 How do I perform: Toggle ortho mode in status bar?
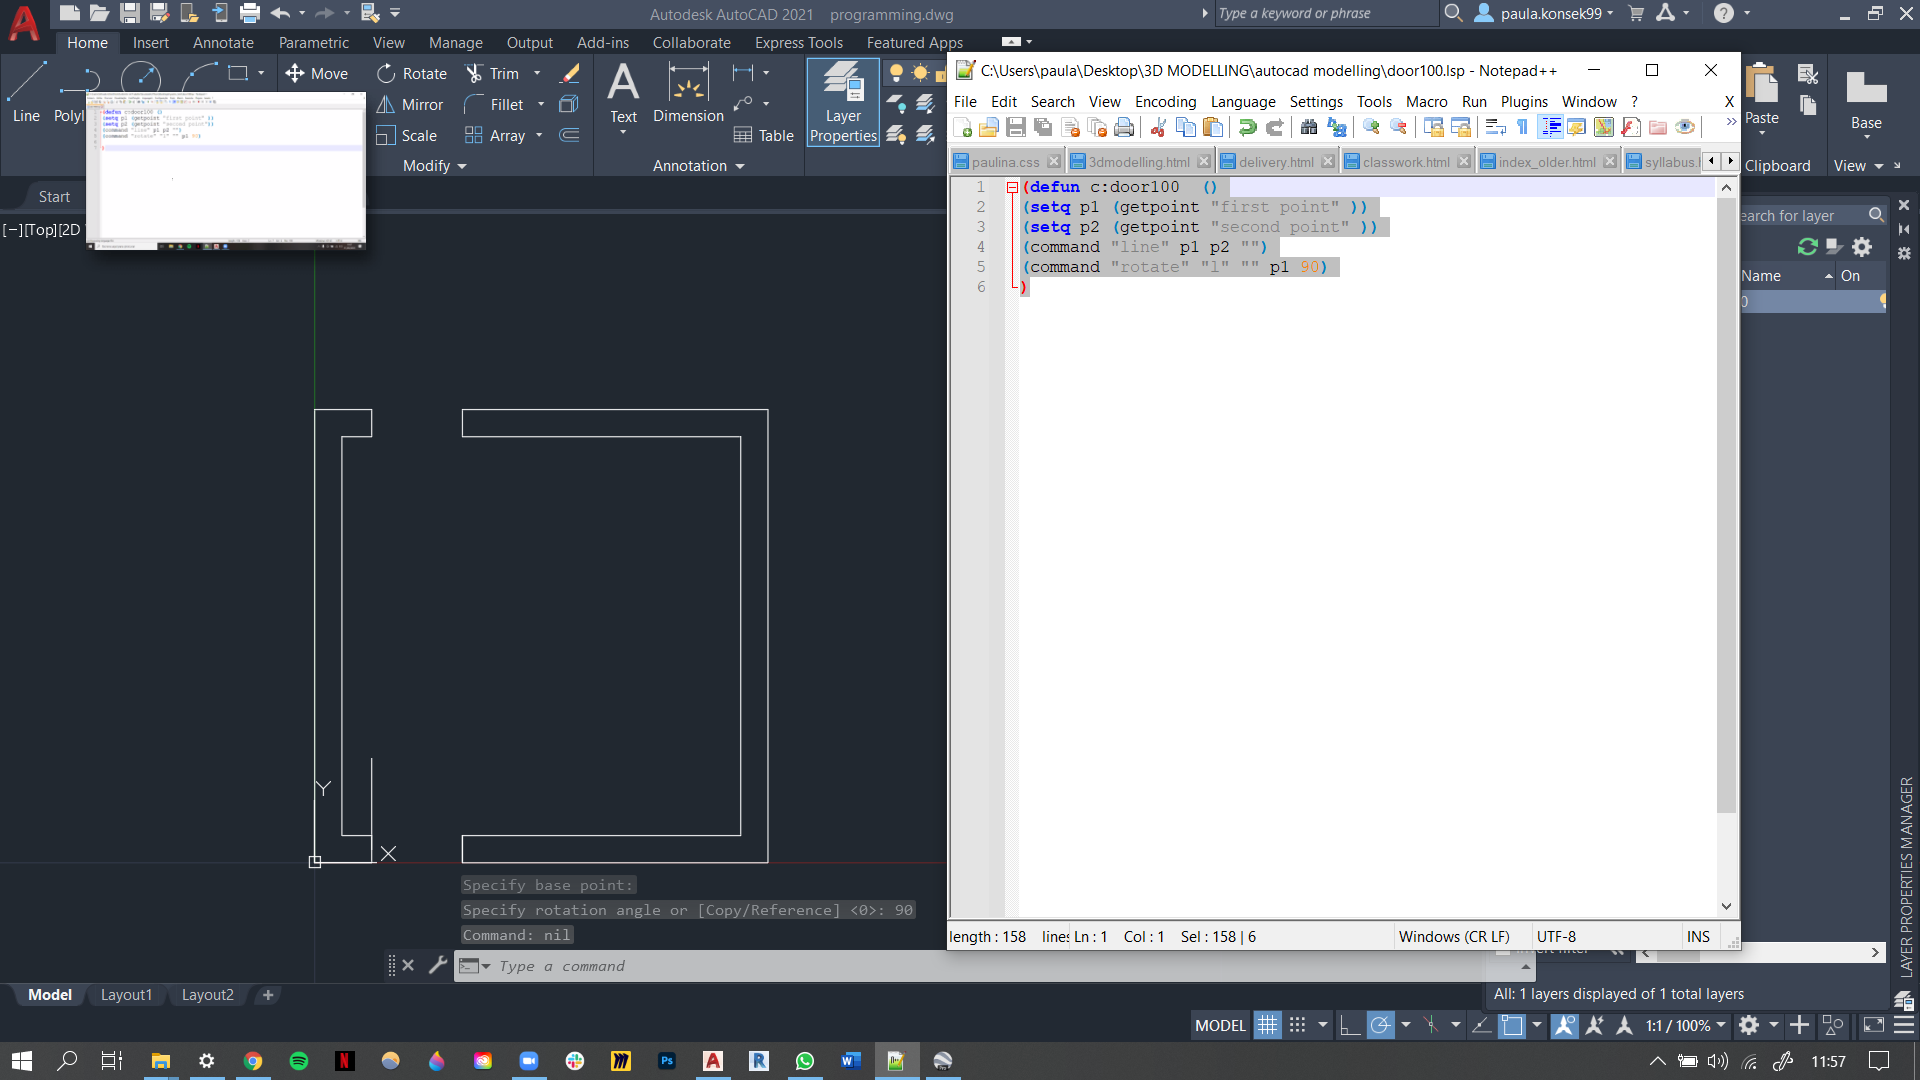tap(1350, 1026)
